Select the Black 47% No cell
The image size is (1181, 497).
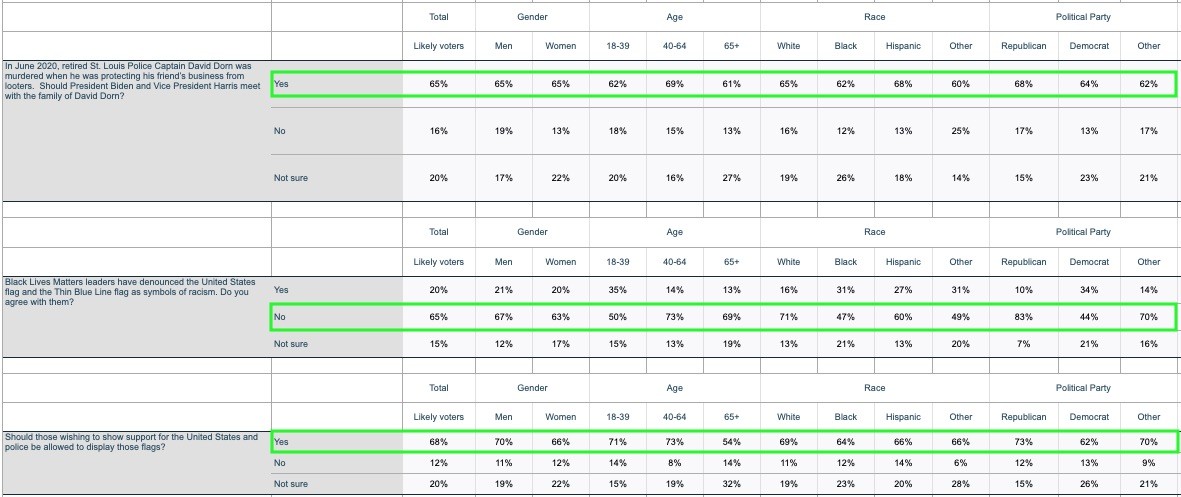[x=846, y=317]
